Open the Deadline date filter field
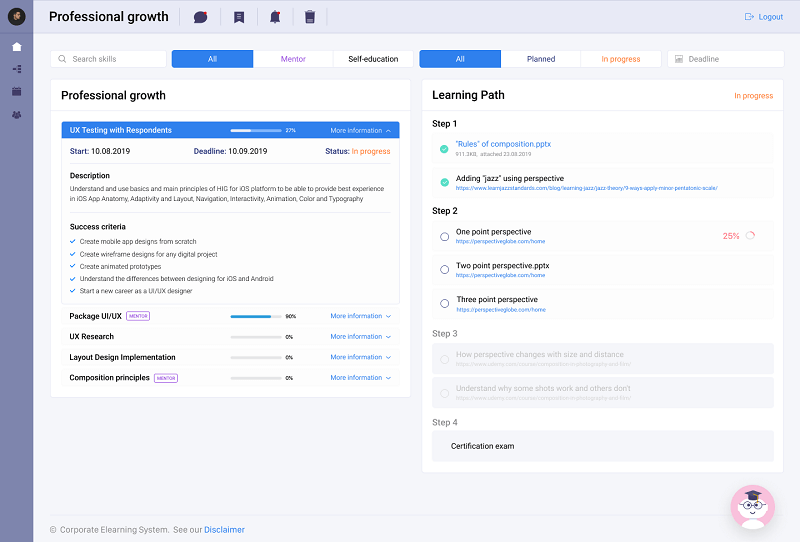The image size is (800, 542). [x=726, y=59]
